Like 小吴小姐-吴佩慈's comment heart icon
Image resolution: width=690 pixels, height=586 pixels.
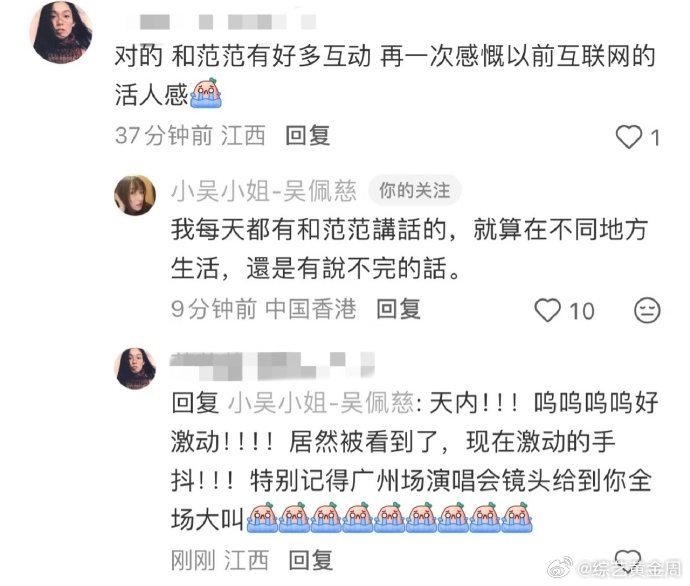coord(547,310)
